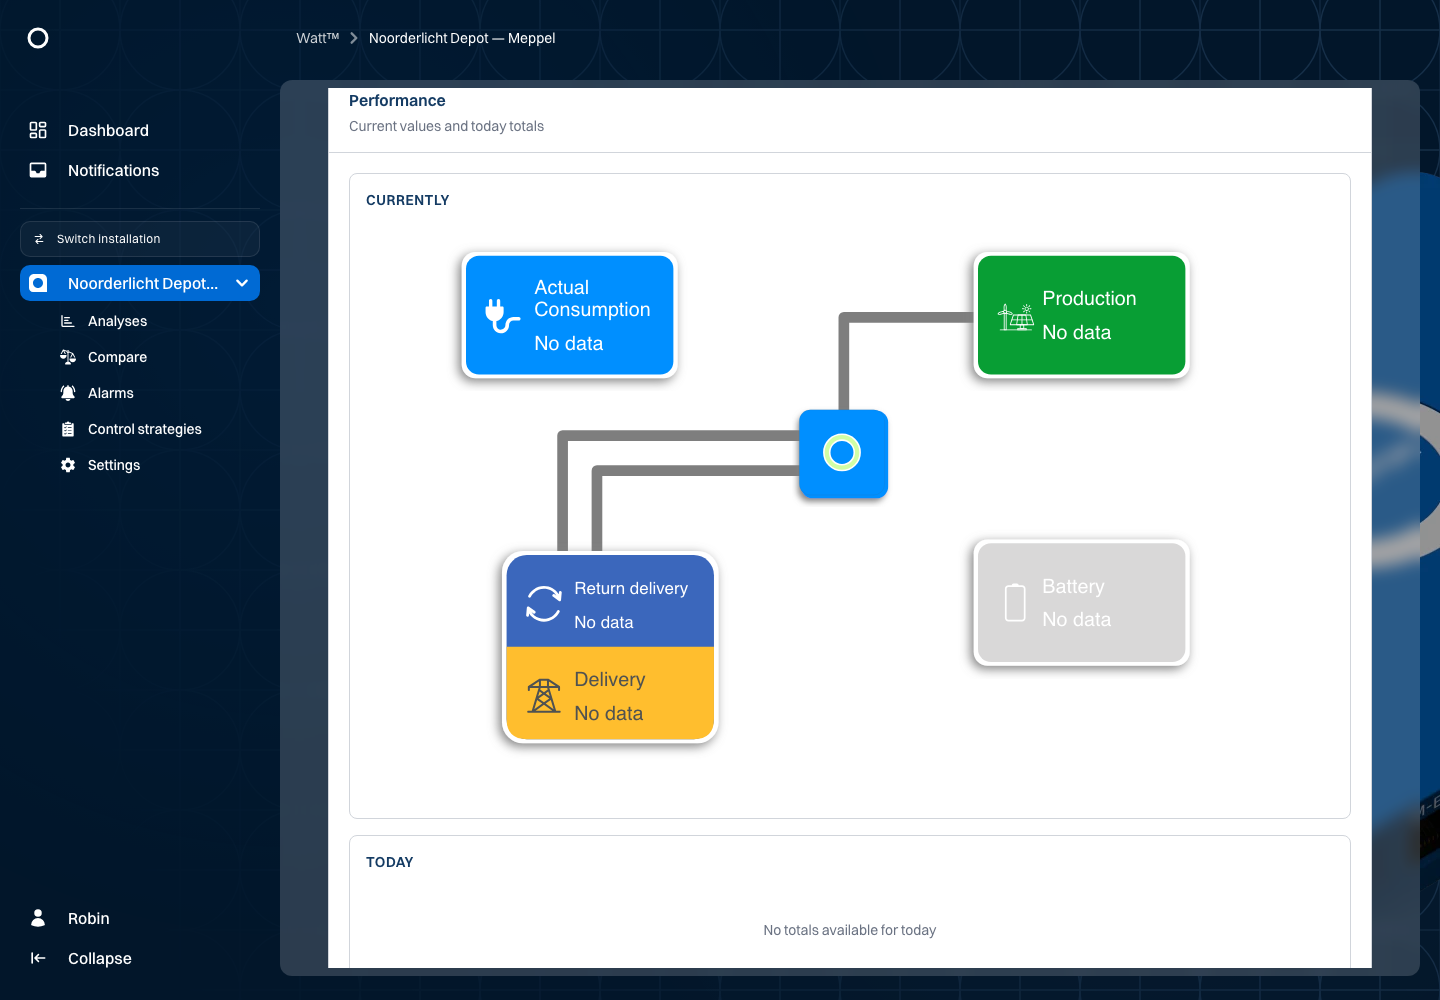The height and width of the screenshot is (1000, 1440).
Task: Select the greyed-out Battery card
Action: point(1082,603)
